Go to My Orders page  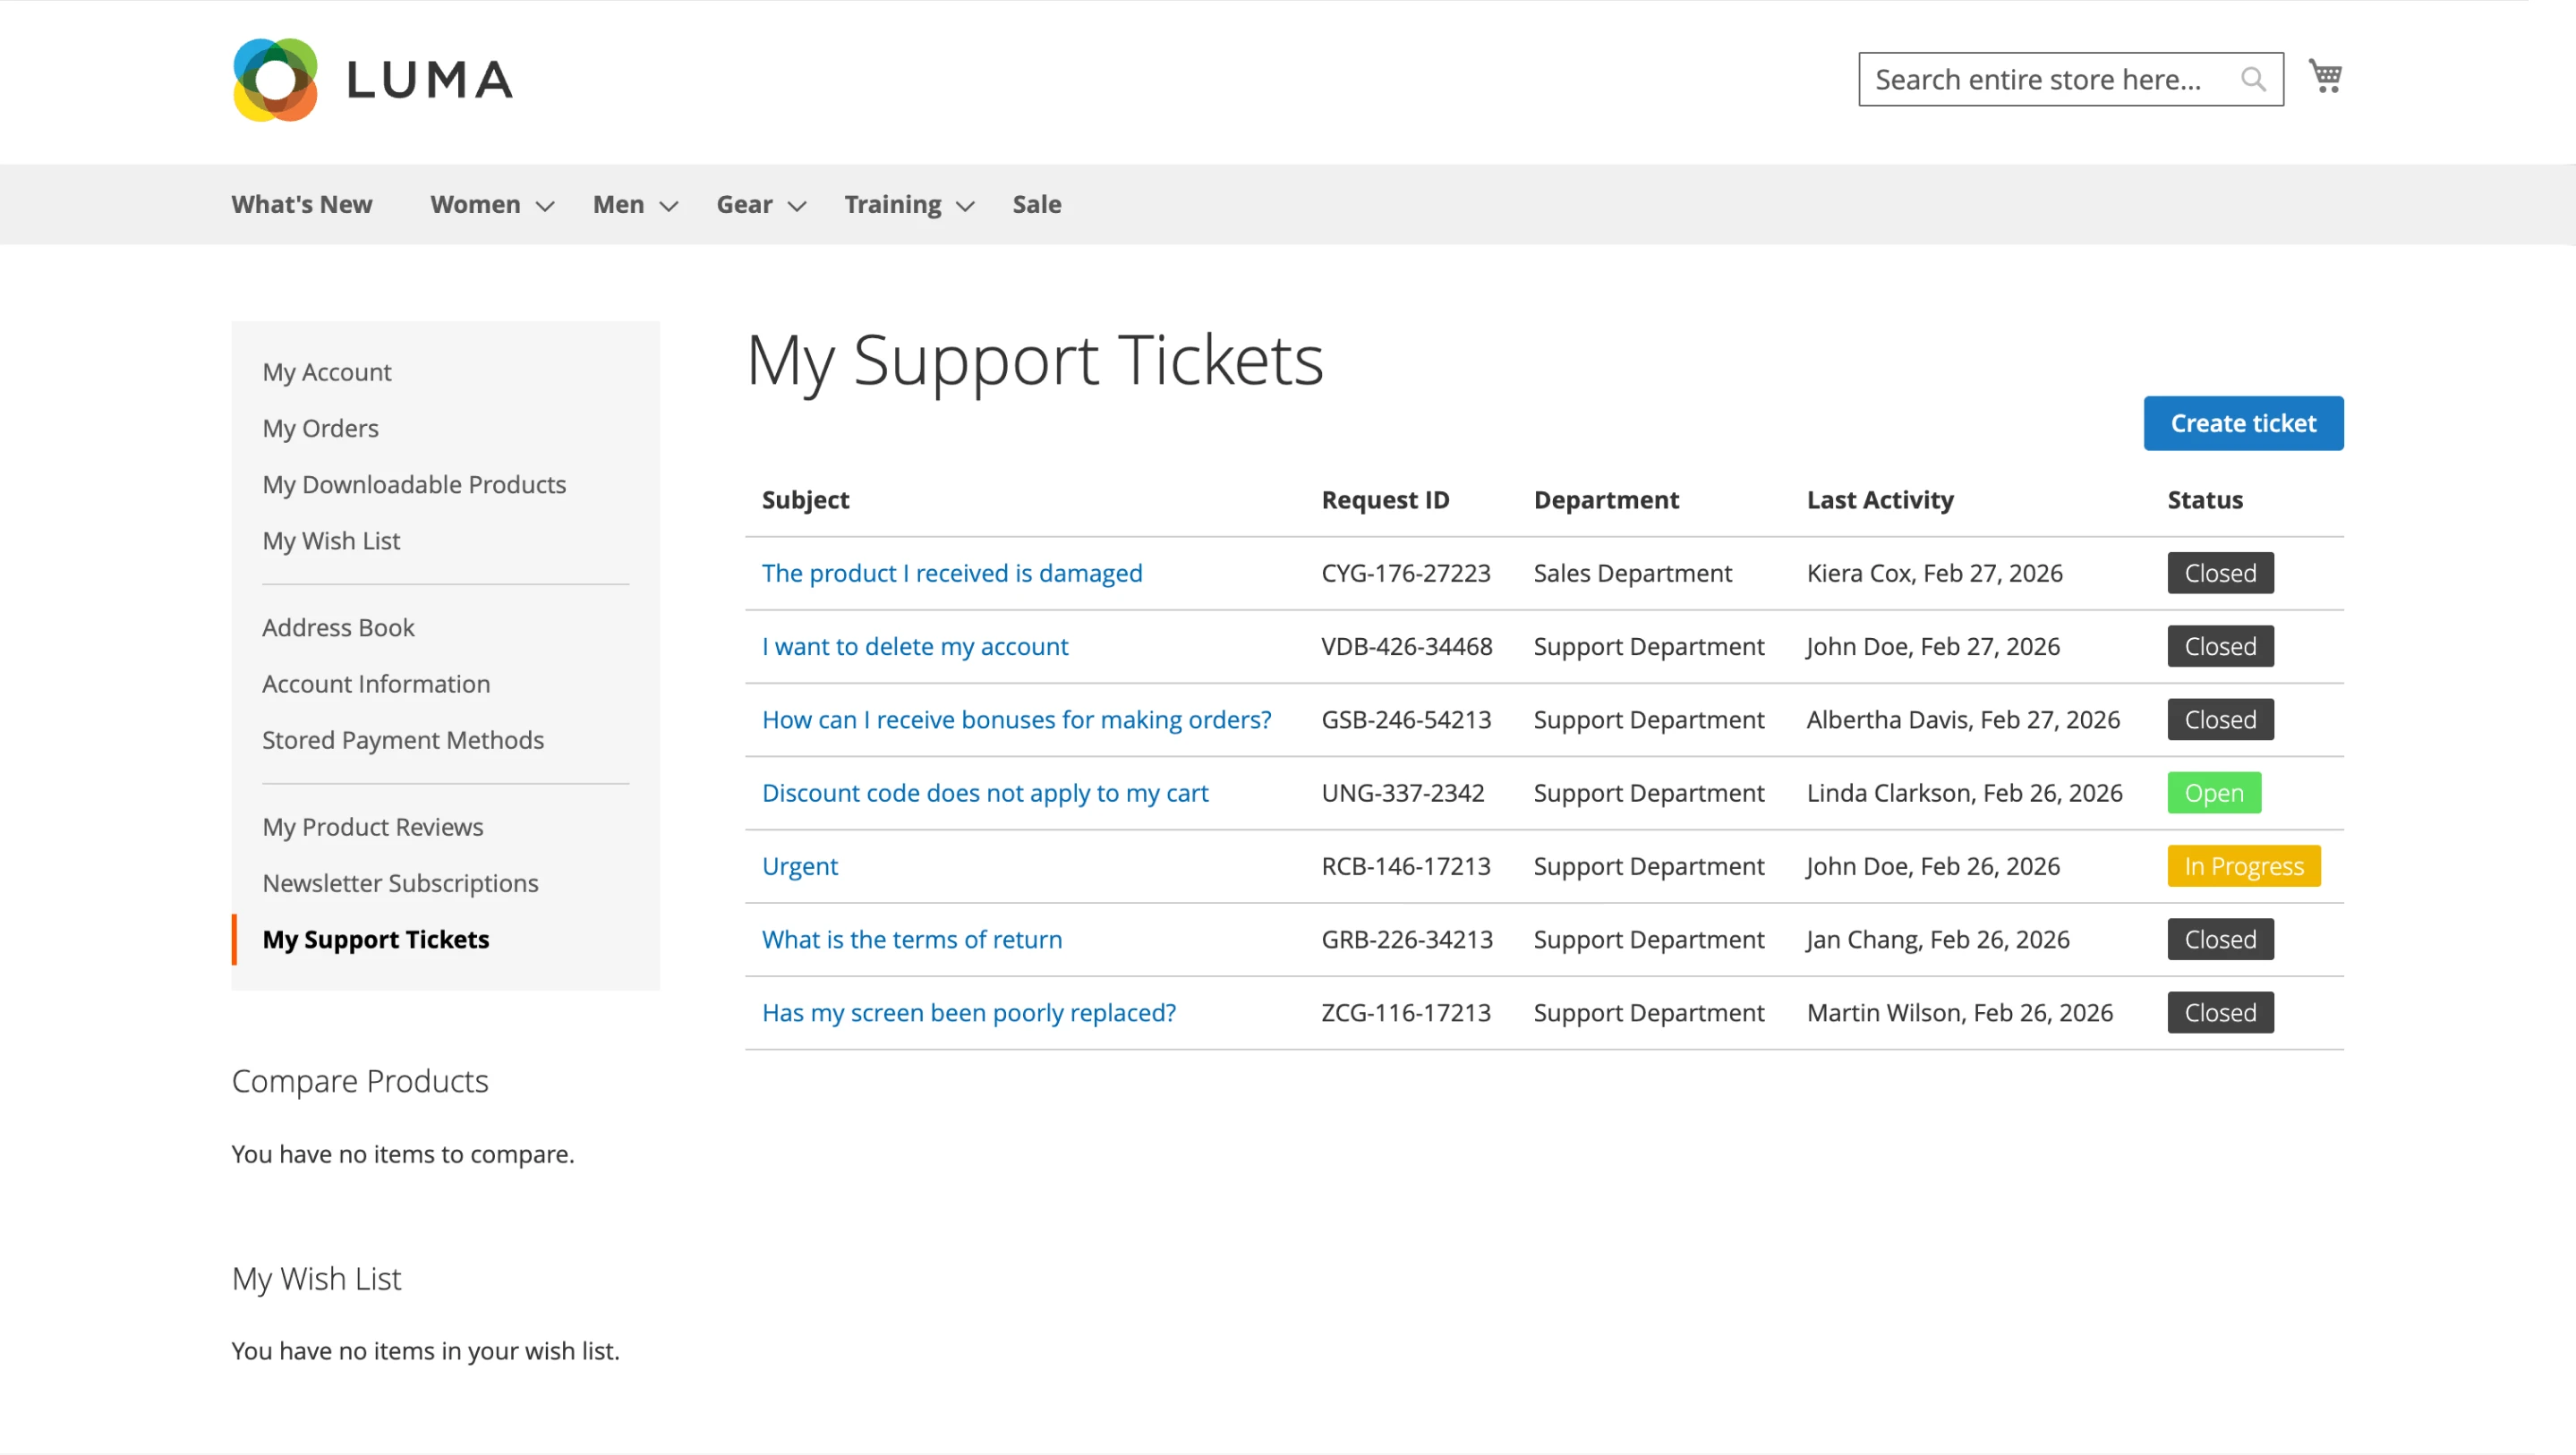[x=320, y=427]
